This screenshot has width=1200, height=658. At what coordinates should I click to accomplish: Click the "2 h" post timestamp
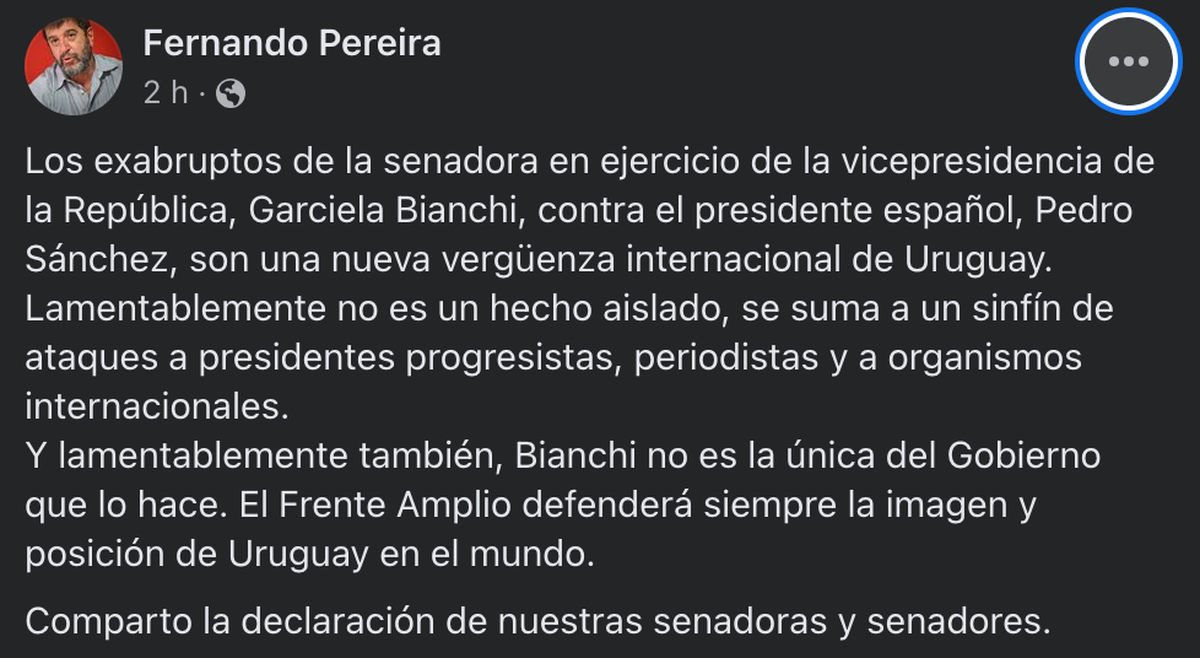click(x=165, y=93)
